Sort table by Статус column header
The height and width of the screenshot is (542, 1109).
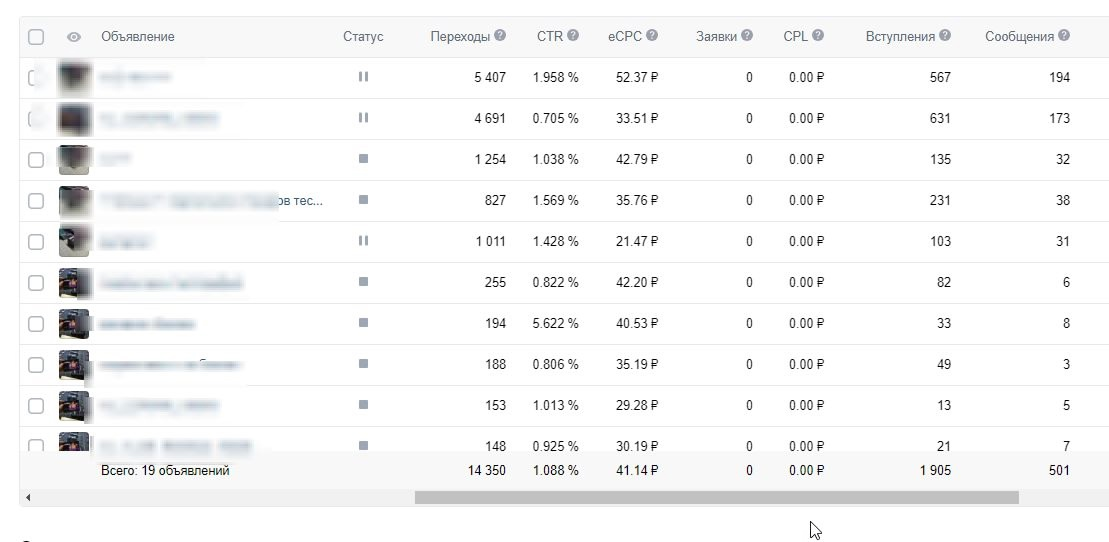click(x=363, y=36)
